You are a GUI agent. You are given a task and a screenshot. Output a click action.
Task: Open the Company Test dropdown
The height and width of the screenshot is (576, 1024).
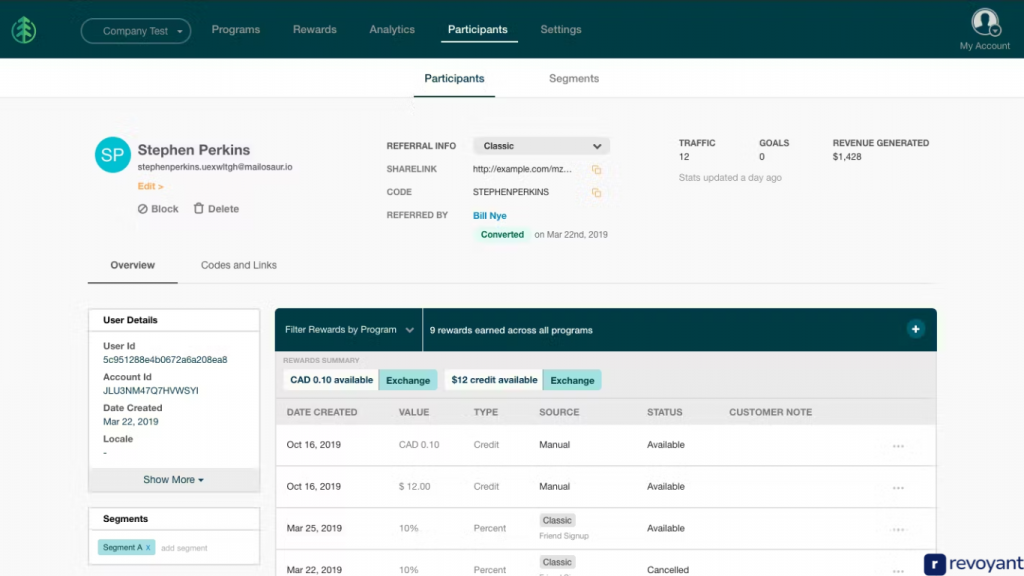[x=136, y=31]
